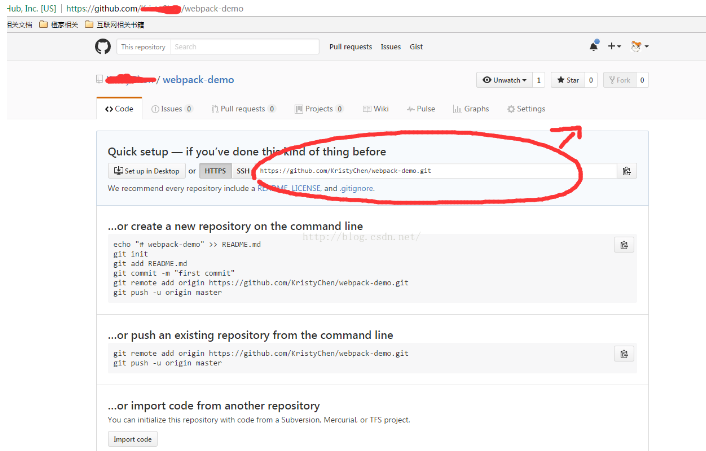
Task: View notifications via the bell icon
Action: [594, 45]
